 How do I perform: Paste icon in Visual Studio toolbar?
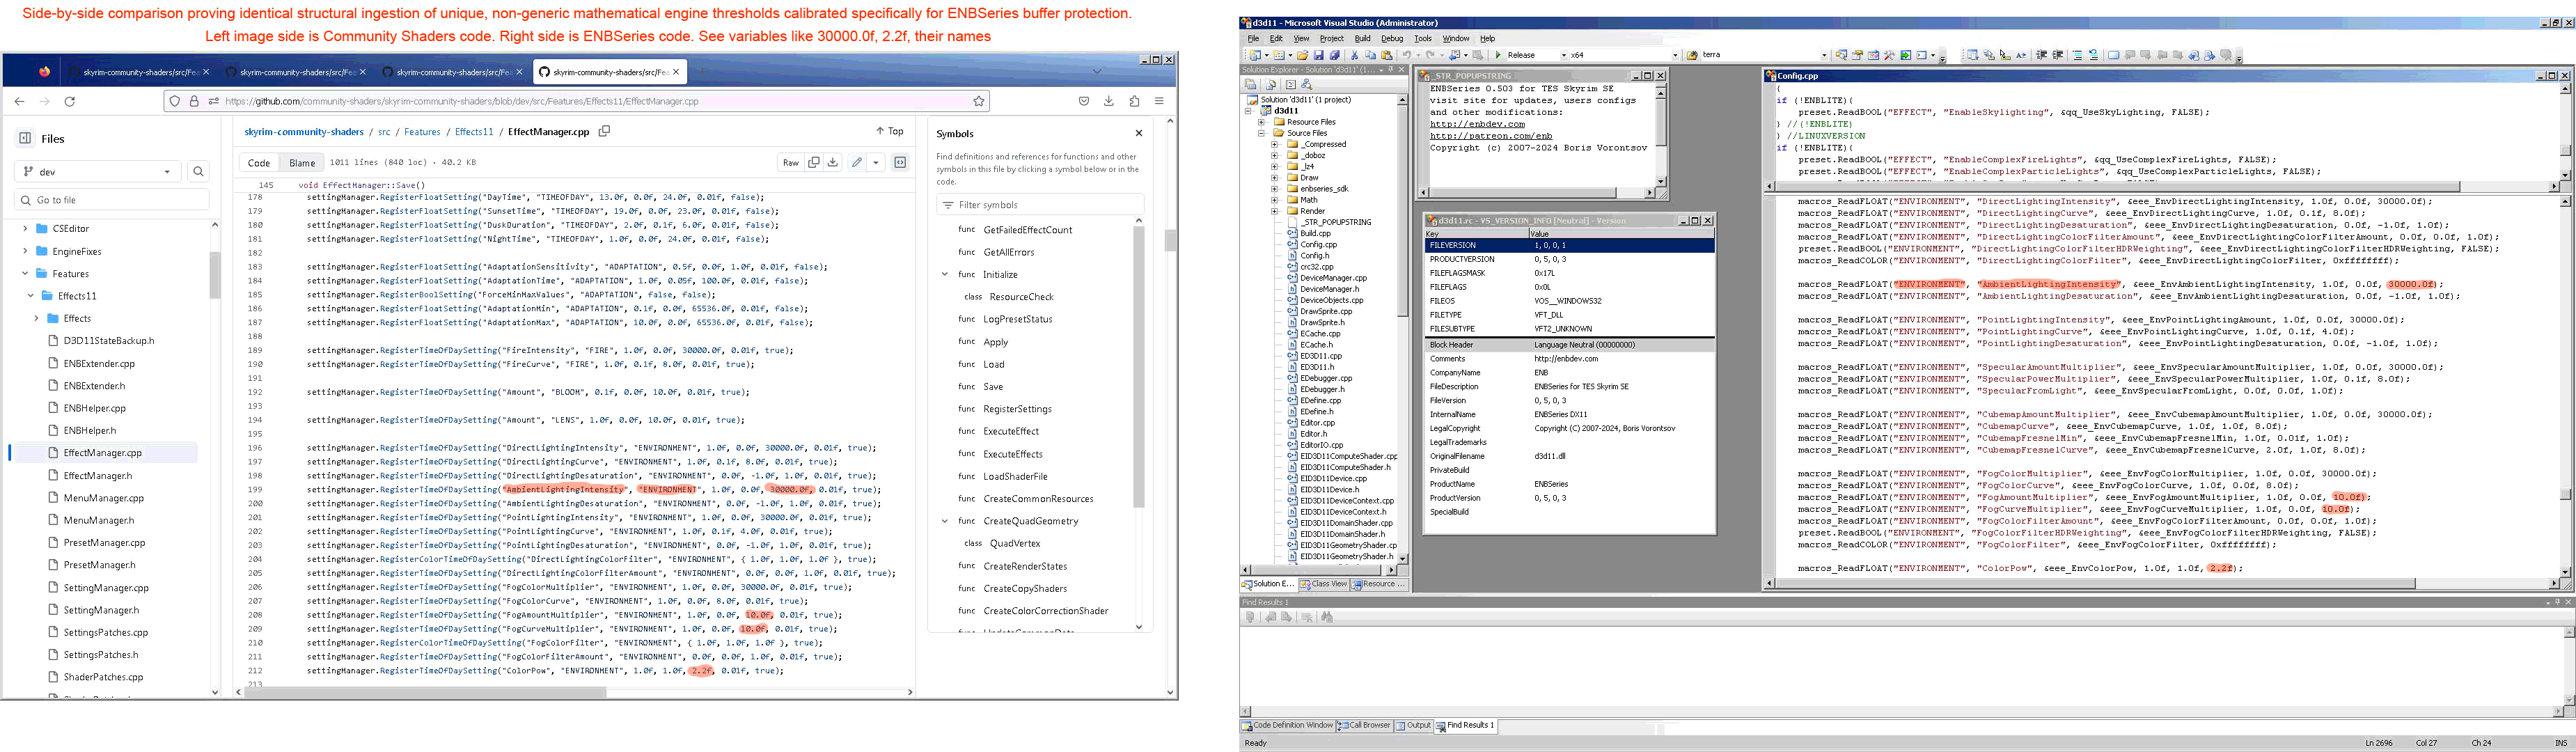[x=1387, y=55]
